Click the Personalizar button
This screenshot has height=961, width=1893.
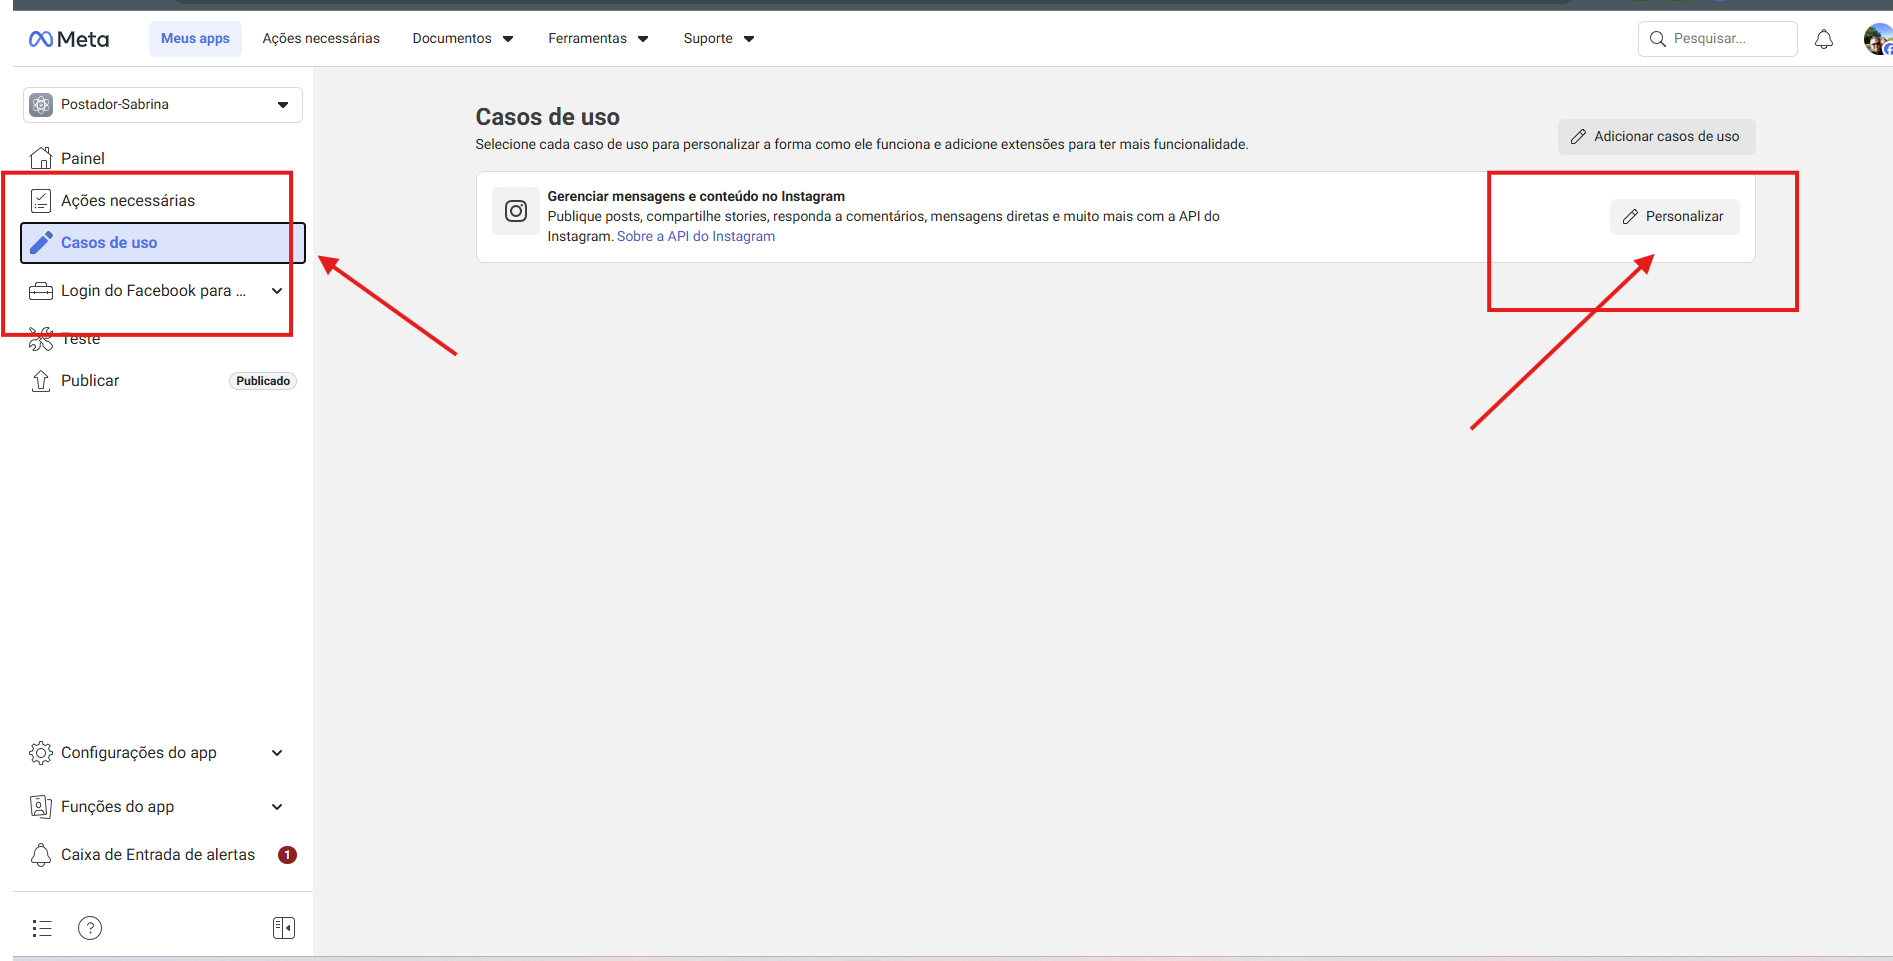coord(1674,217)
